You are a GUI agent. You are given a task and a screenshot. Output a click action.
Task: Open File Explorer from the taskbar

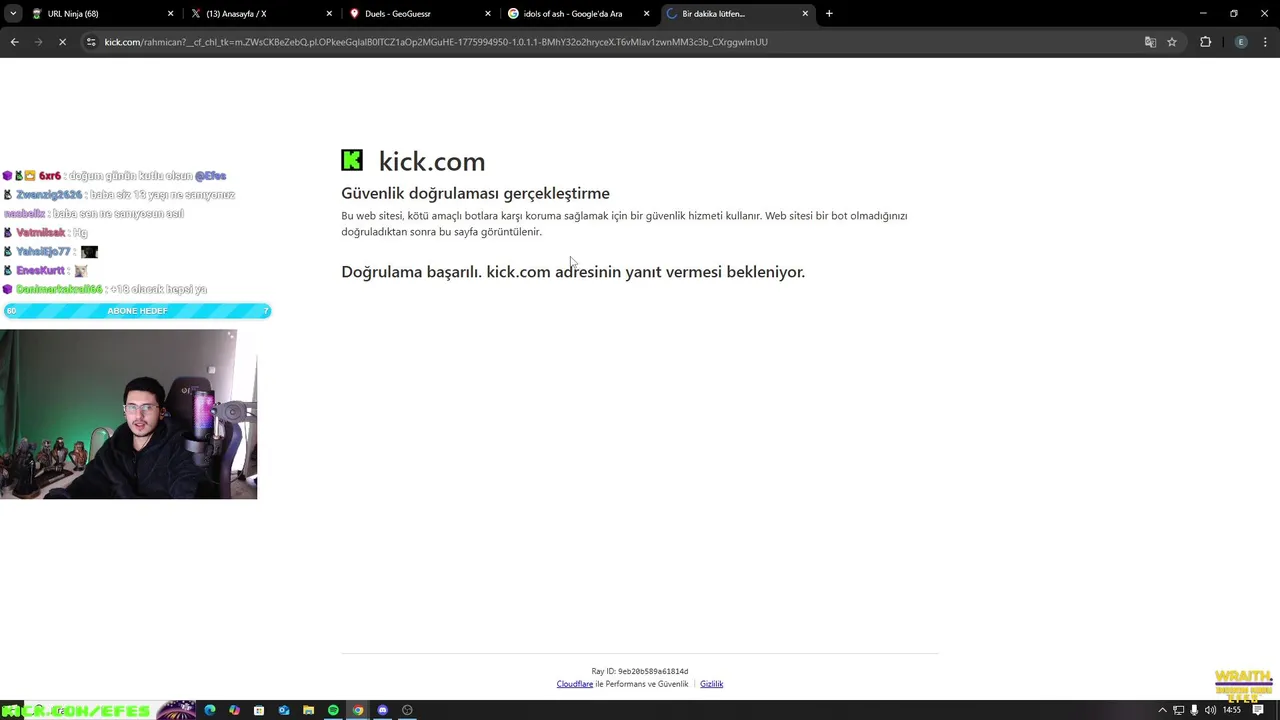(308, 710)
